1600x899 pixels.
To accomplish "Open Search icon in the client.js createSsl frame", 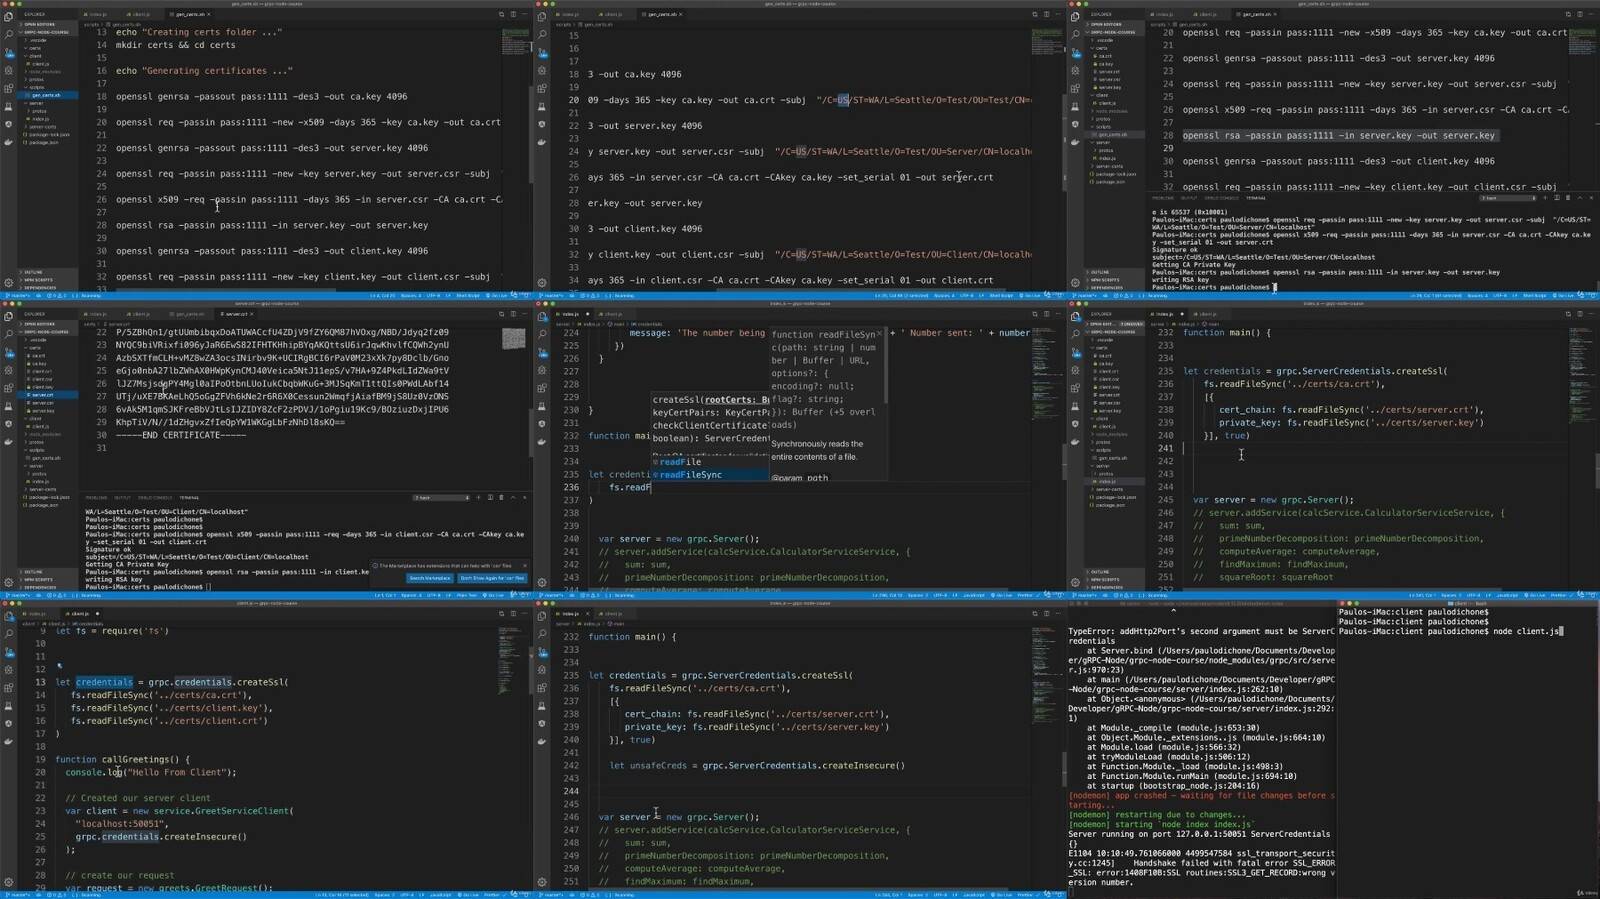I will [x=9, y=634].
